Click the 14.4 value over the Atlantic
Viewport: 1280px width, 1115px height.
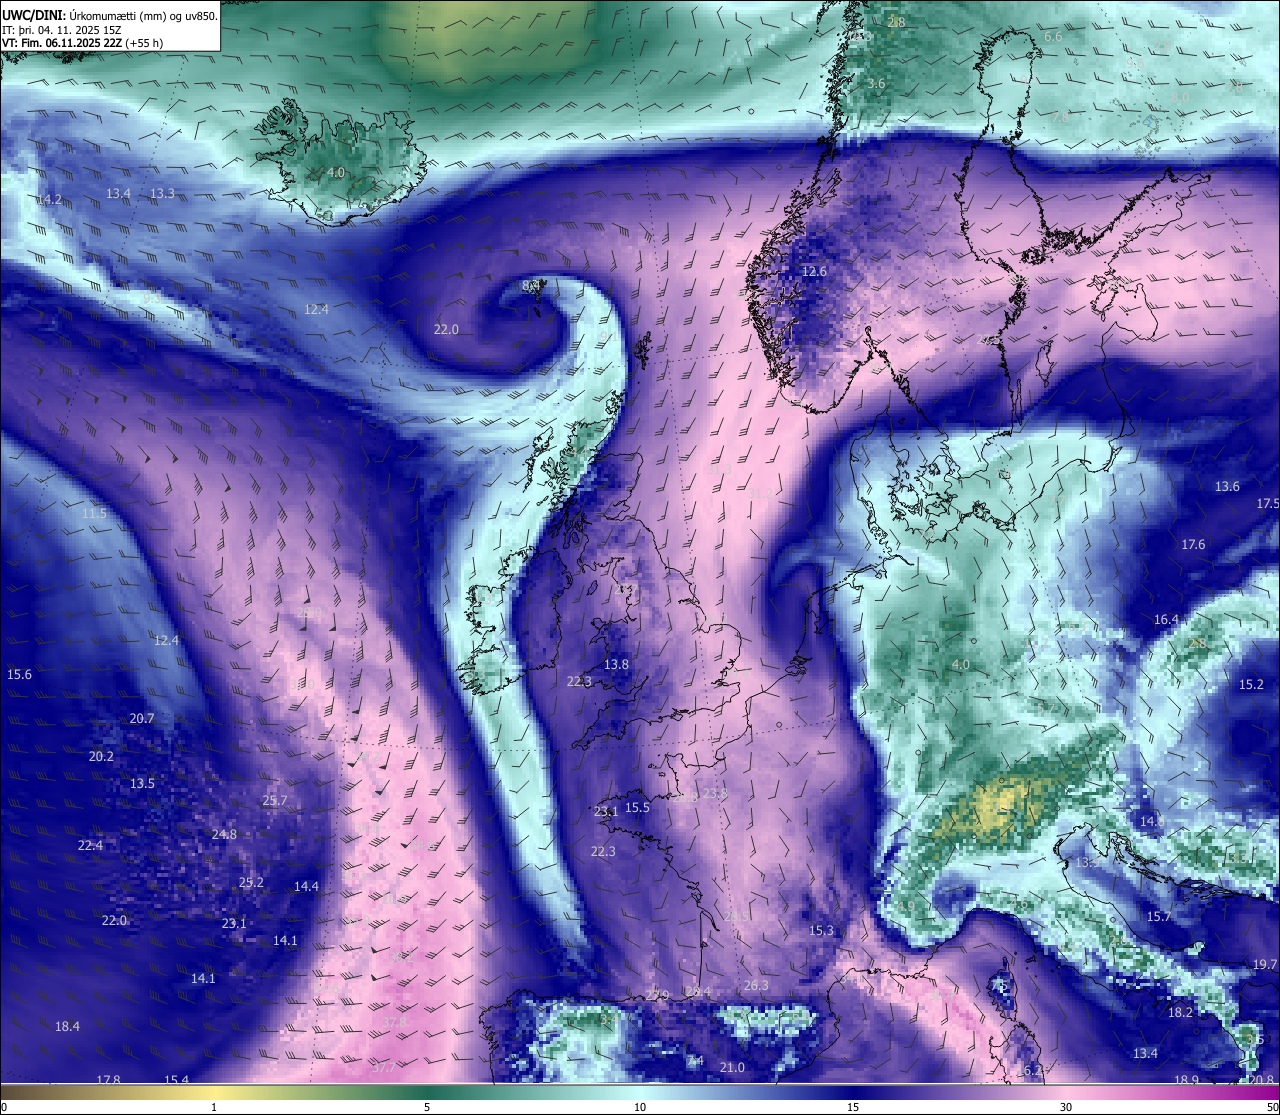306,887
